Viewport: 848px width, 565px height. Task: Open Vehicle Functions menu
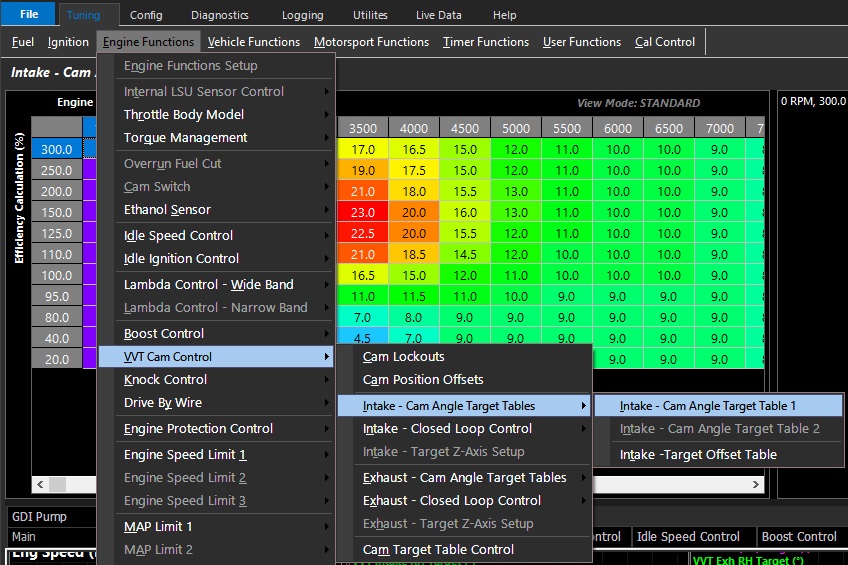click(x=254, y=42)
